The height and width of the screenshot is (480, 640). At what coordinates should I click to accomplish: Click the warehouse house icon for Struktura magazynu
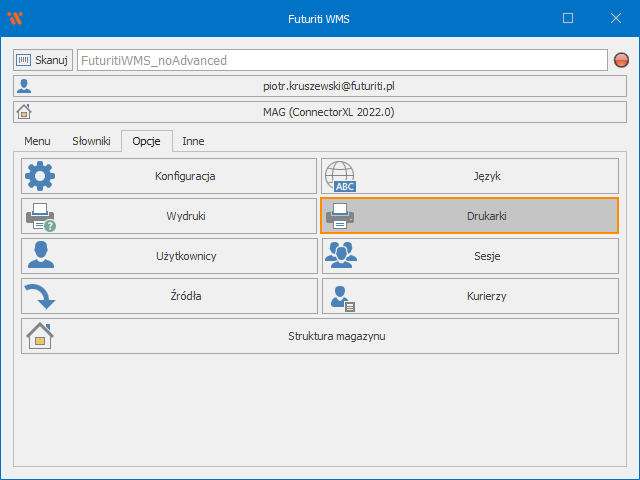tap(40, 336)
